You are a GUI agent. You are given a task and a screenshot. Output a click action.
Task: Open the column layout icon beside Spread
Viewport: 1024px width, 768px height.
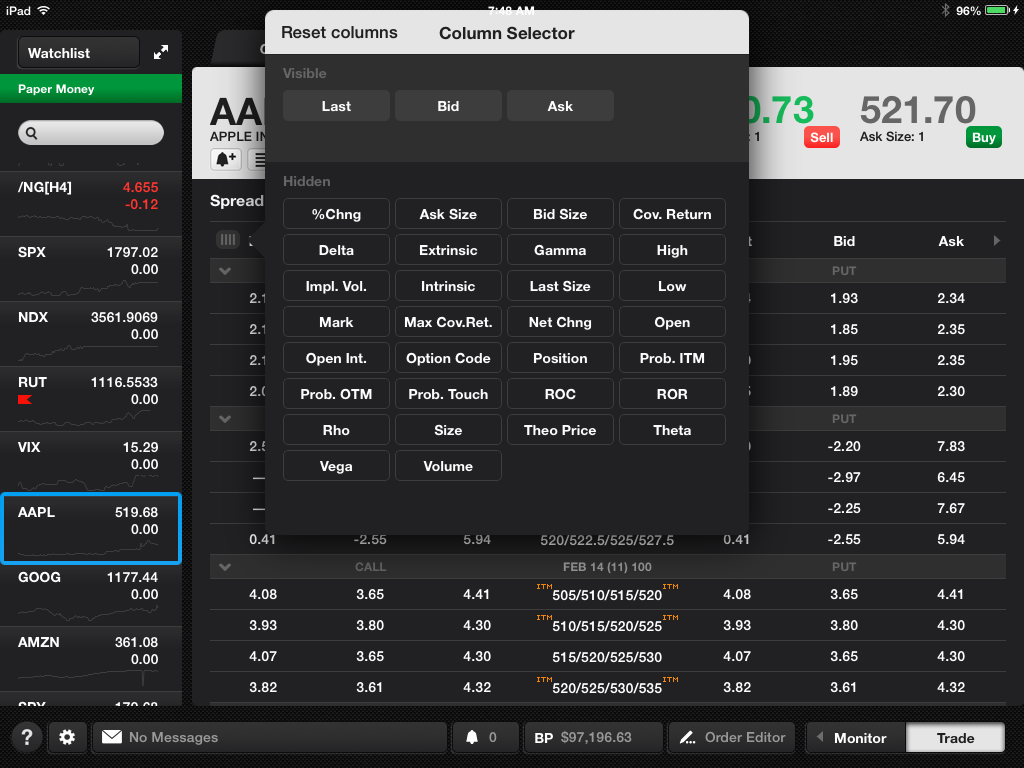[228, 240]
